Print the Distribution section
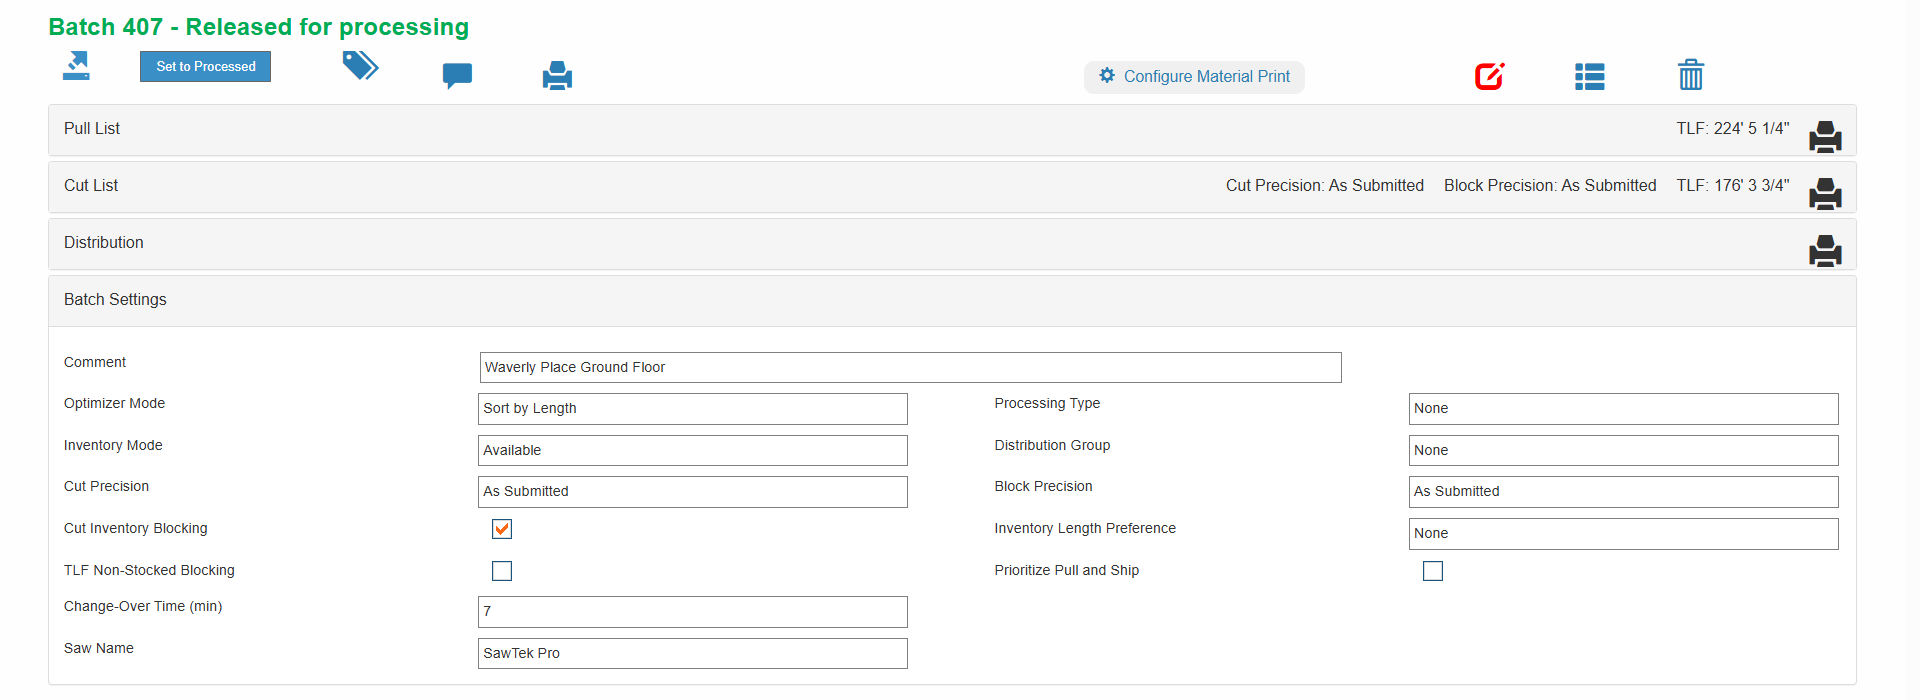 click(x=1824, y=250)
